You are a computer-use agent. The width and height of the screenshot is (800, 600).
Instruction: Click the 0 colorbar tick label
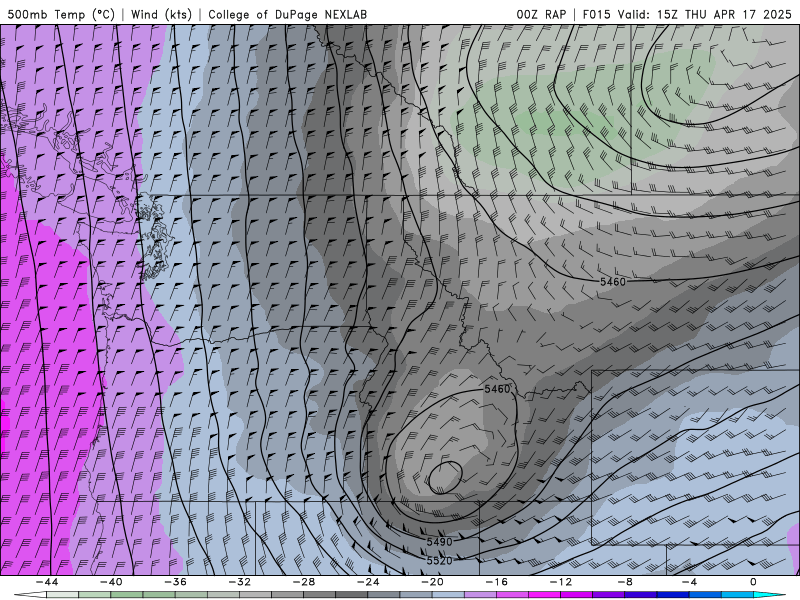pyautogui.click(x=753, y=582)
